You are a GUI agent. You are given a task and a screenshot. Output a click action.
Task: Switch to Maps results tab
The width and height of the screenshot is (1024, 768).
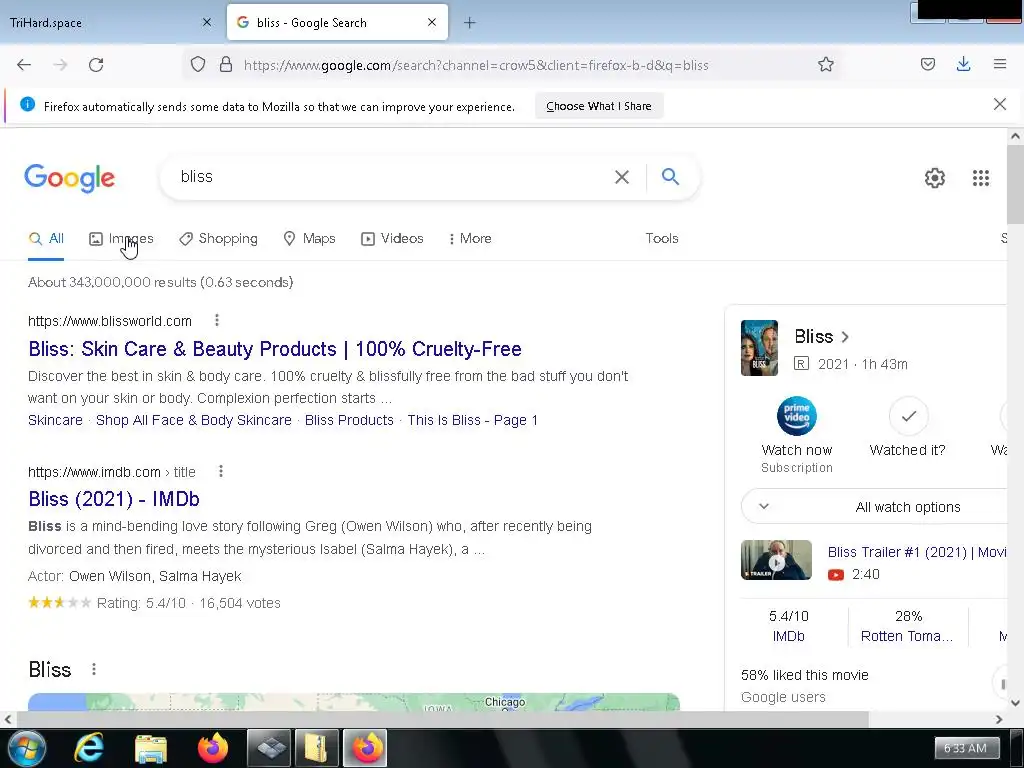coord(310,239)
